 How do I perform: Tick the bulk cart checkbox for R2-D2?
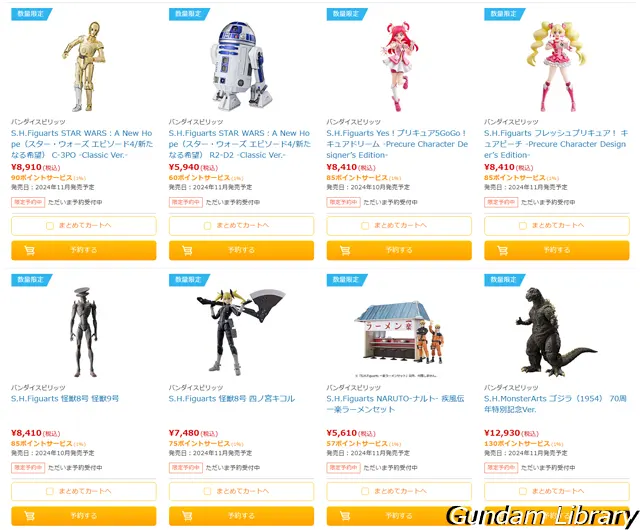[207, 226]
